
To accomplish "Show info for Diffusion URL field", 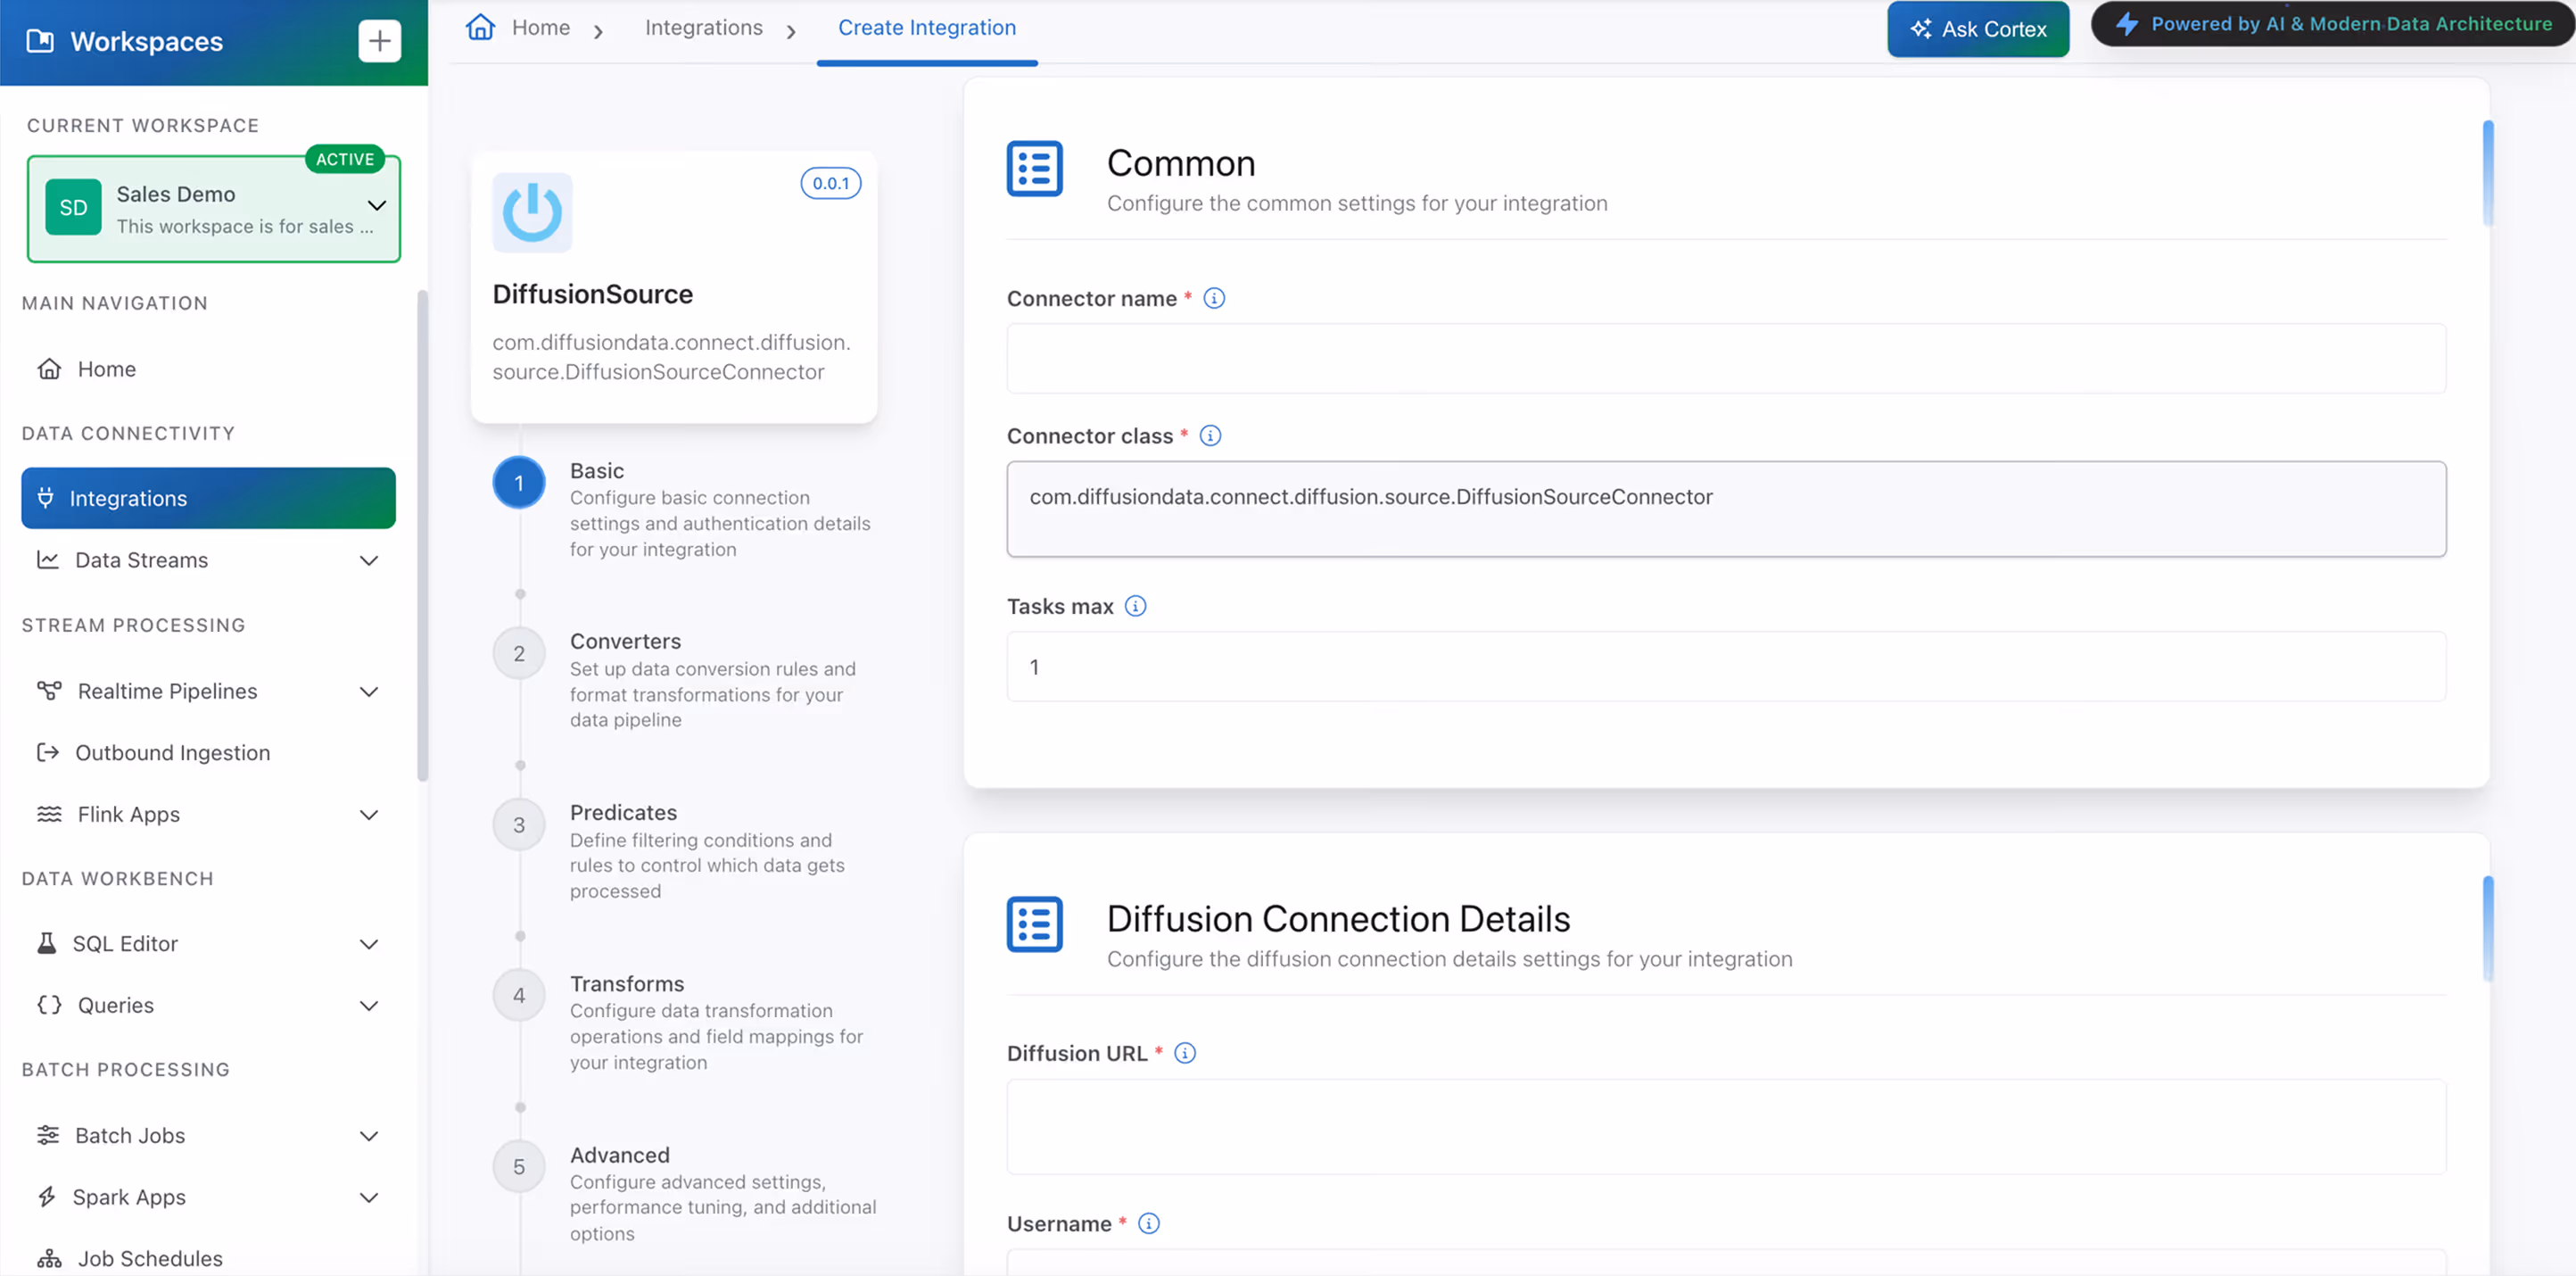I will [x=1185, y=1053].
